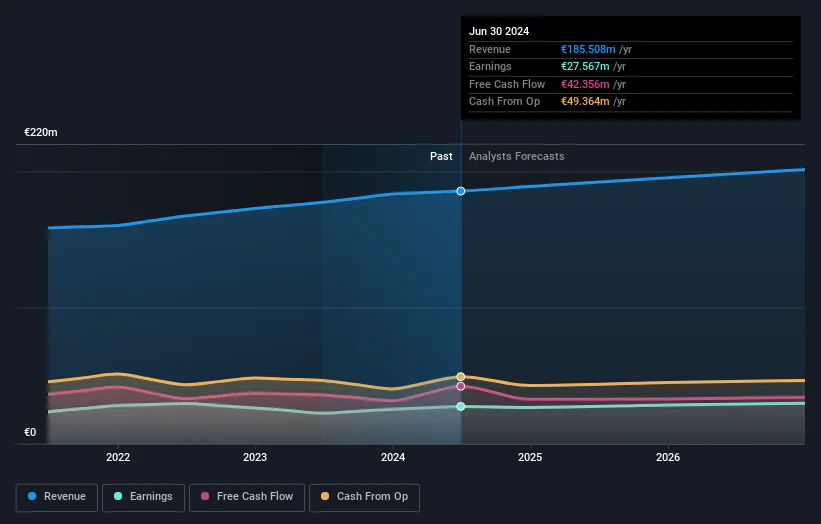Toggle the Cash From Op legend button
Screen dimensions: 821x524
(364, 497)
